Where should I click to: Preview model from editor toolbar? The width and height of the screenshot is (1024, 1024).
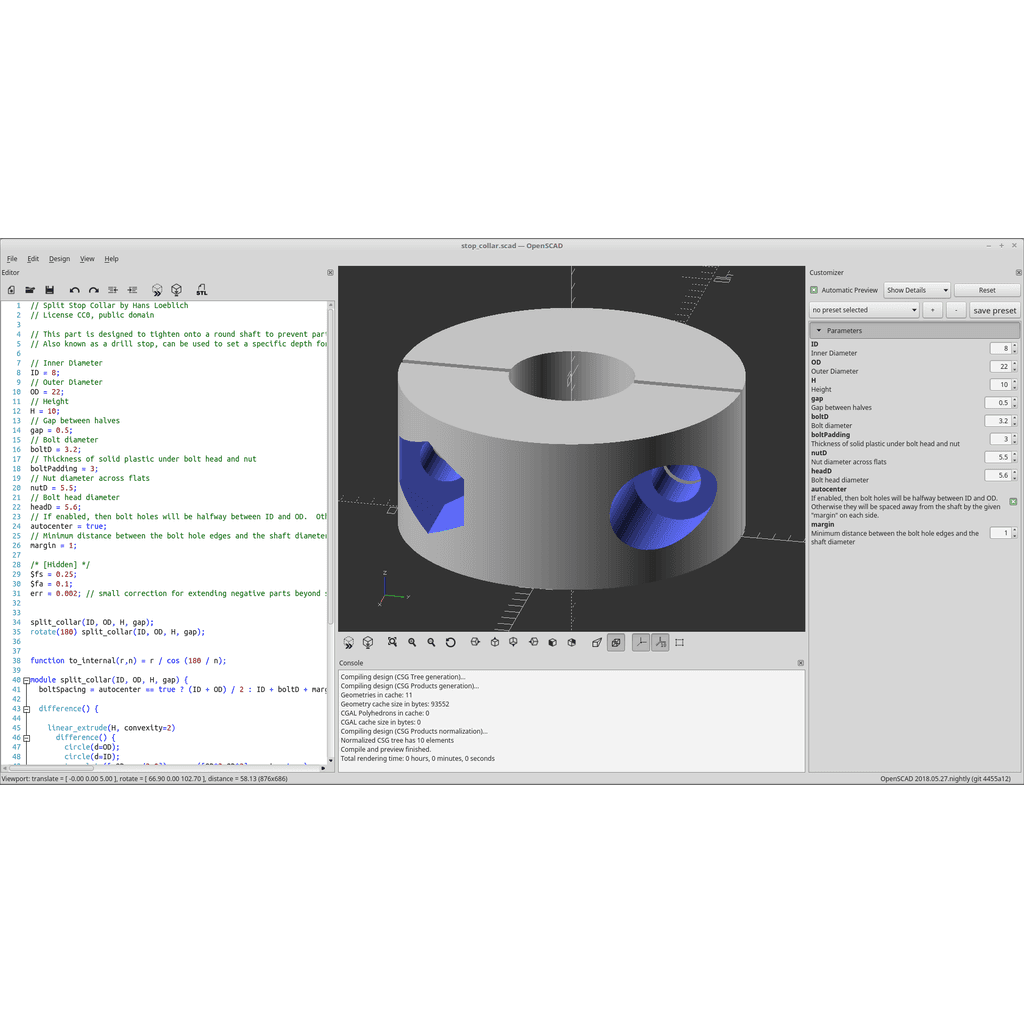tap(157, 290)
